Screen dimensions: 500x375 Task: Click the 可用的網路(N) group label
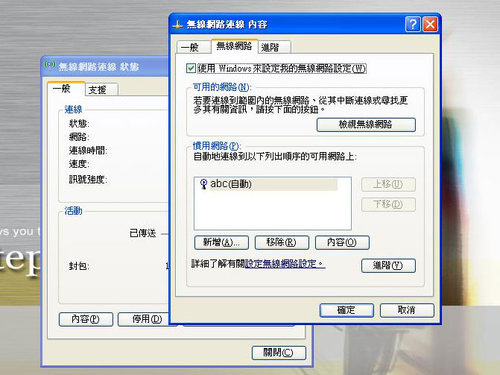click(x=222, y=87)
